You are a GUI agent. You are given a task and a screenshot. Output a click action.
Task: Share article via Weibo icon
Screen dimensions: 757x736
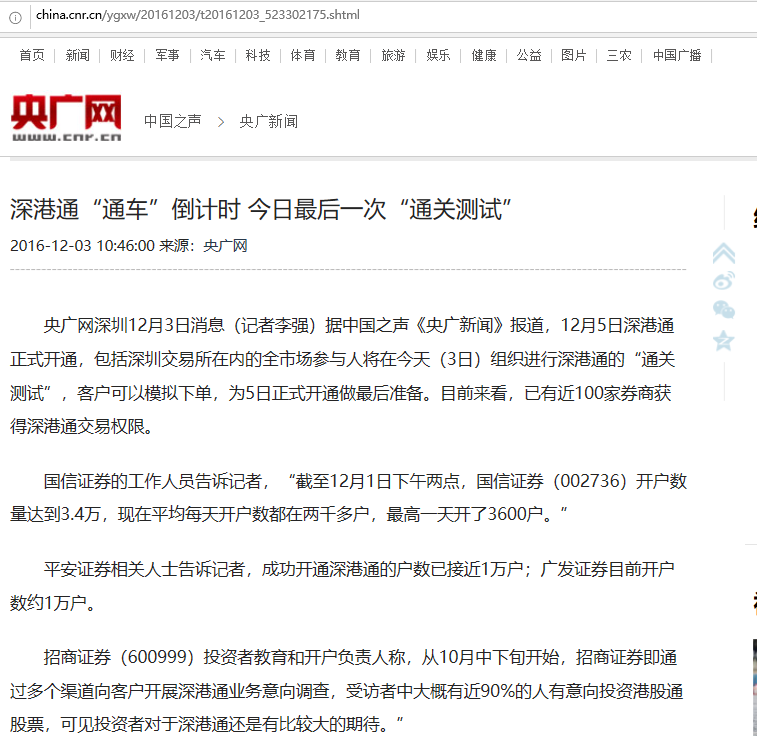tap(724, 280)
